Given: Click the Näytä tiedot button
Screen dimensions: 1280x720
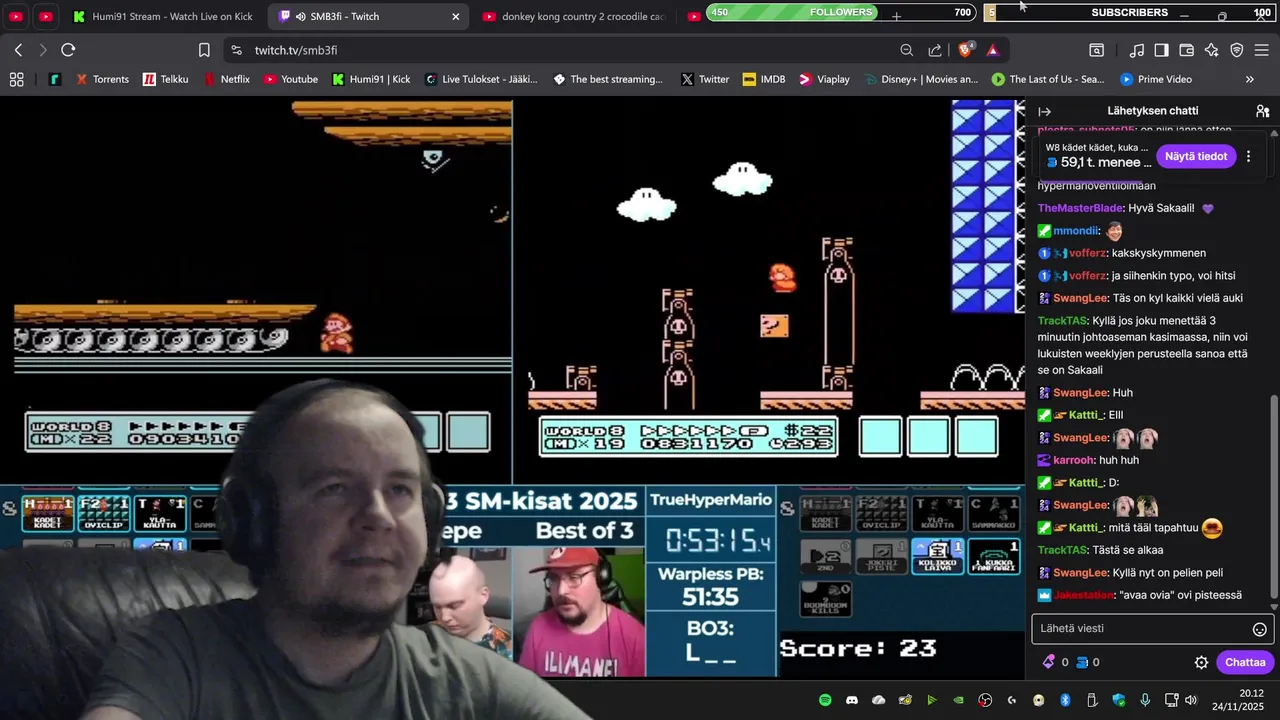Looking at the screenshot, I should click(x=1196, y=156).
